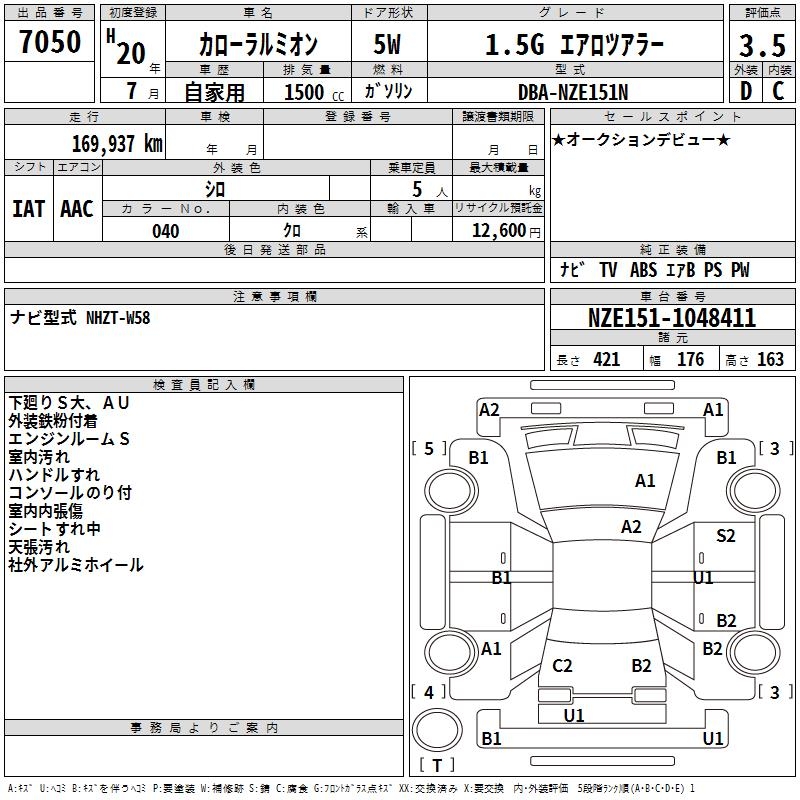Select the recycle deposit 12,600 yen field
This screenshot has height=800, width=800.
coord(498,230)
